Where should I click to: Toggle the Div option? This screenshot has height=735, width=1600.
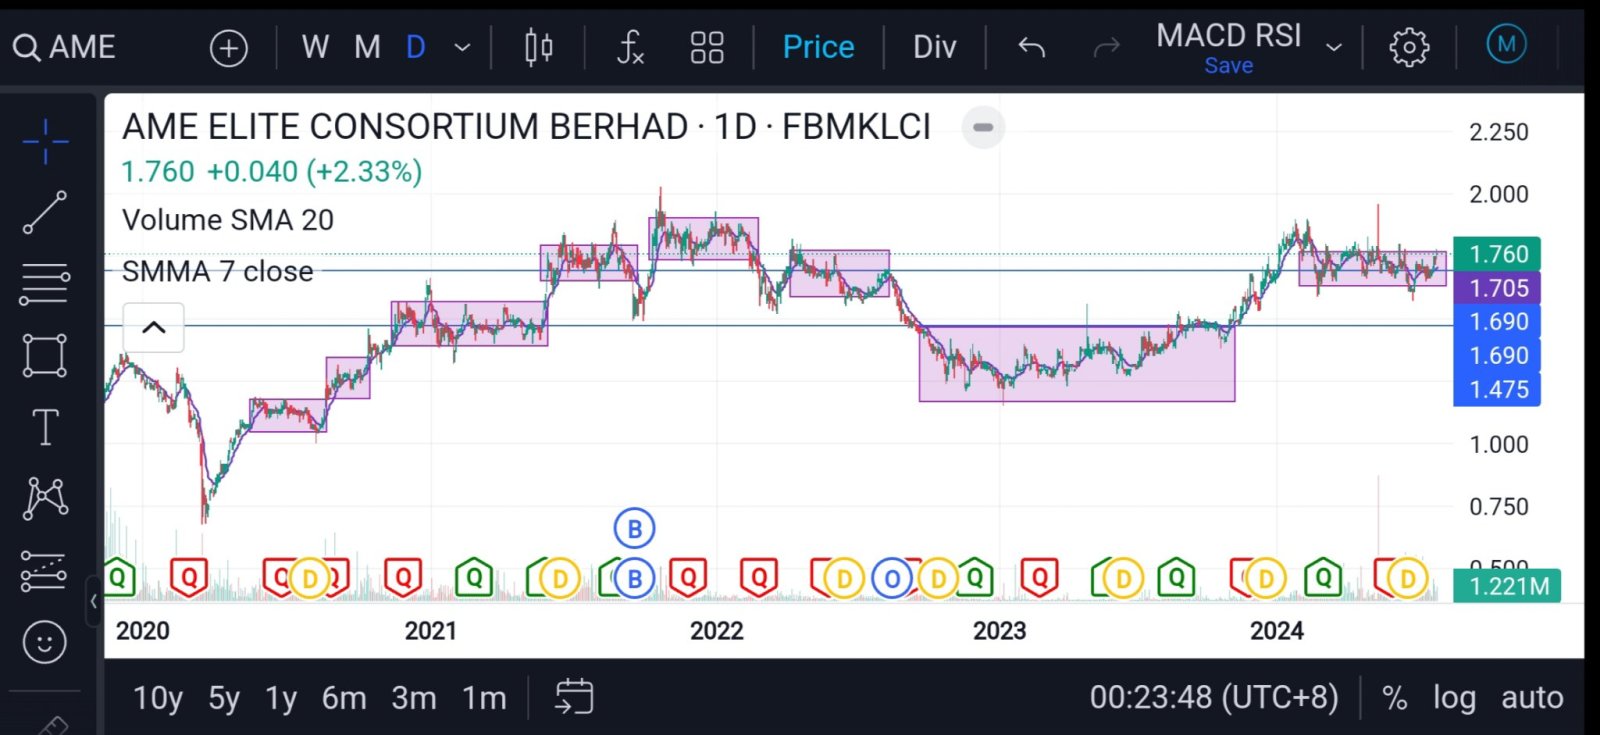point(934,47)
